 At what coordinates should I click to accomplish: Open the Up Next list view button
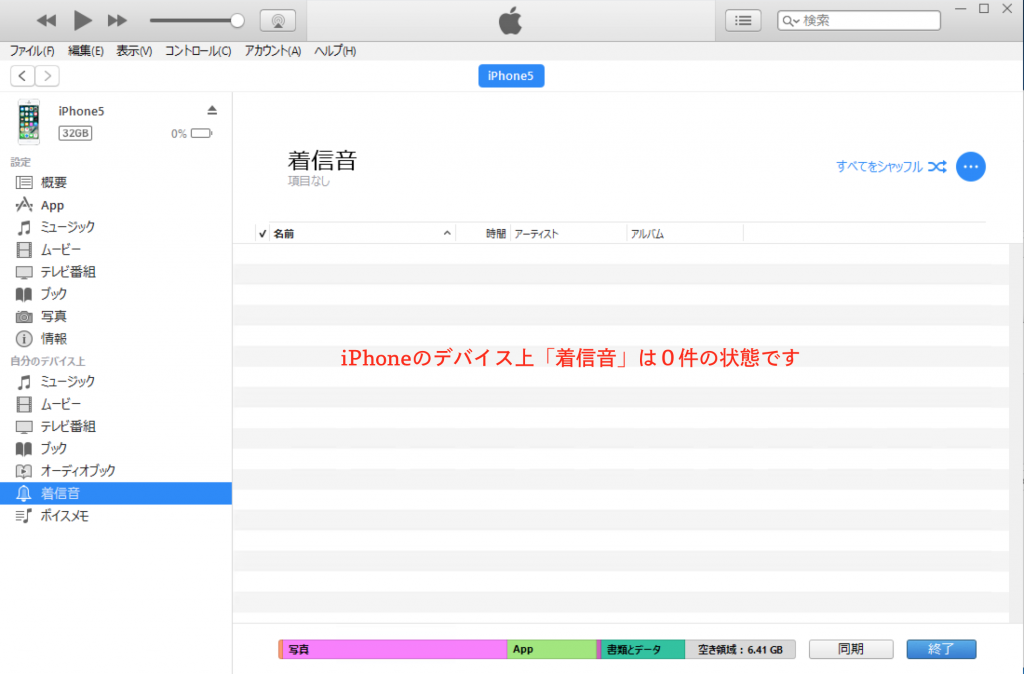(743, 20)
